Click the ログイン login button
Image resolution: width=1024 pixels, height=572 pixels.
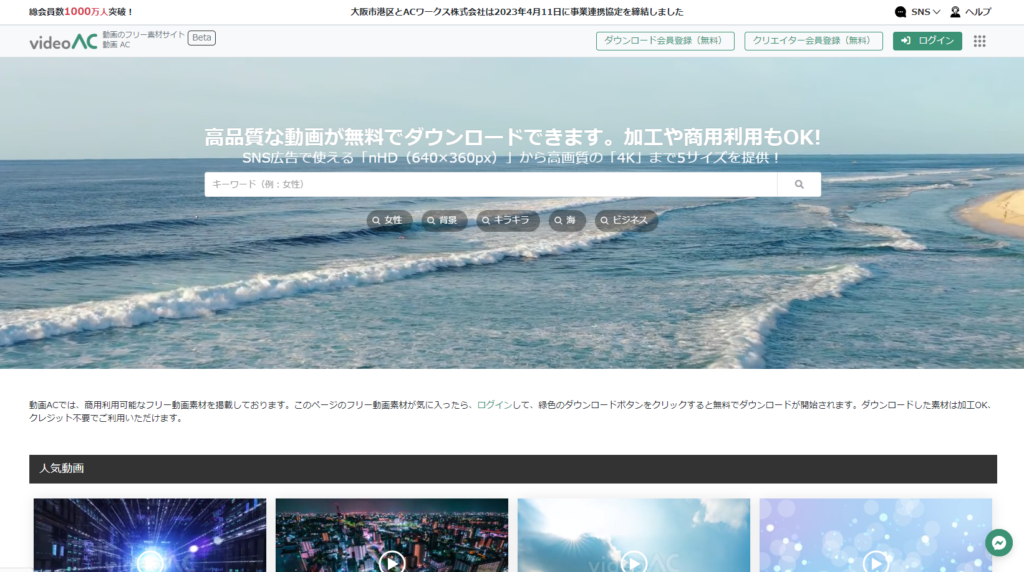point(927,40)
